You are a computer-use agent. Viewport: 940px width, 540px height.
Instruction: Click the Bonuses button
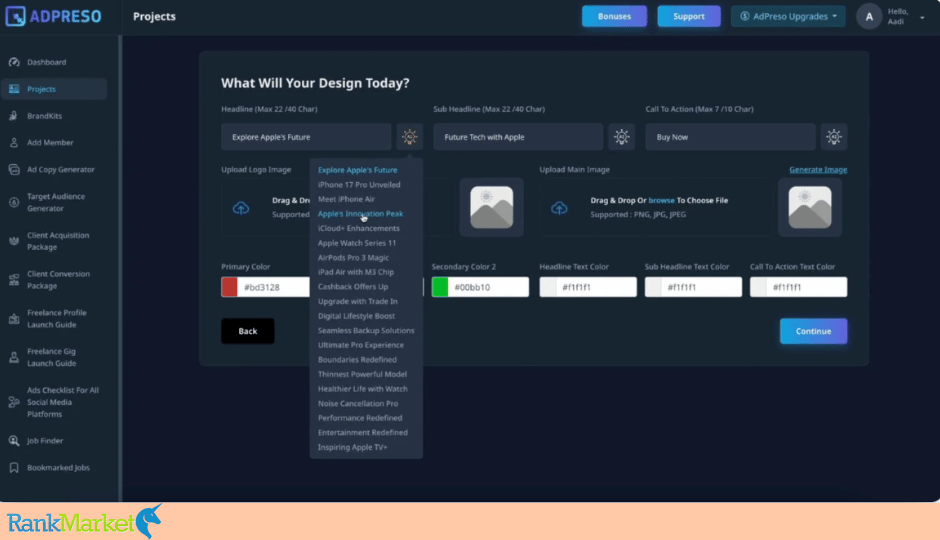pos(614,16)
